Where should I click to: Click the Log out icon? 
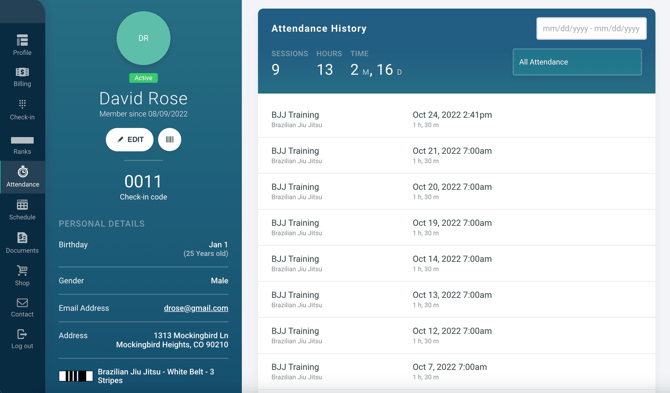(x=22, y=334)
